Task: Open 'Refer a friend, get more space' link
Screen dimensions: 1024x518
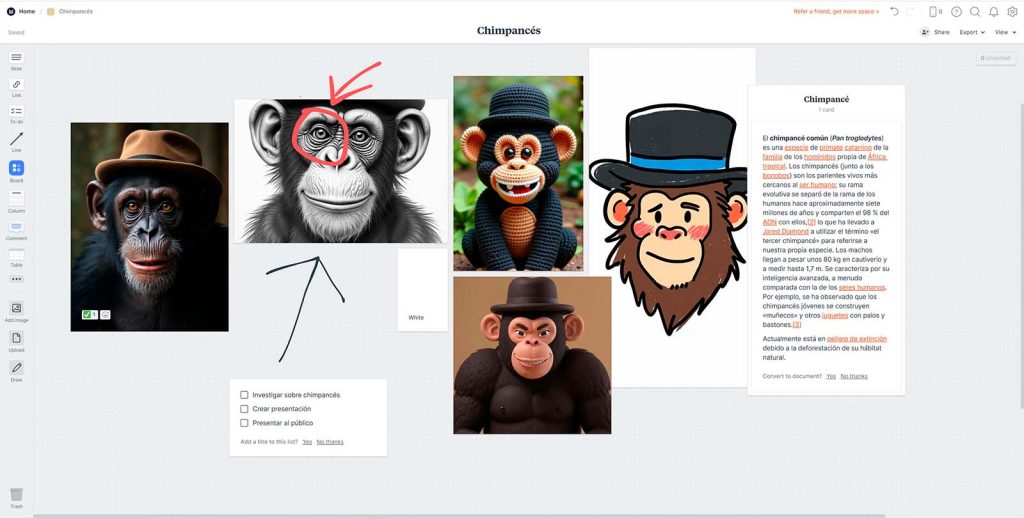Action: pos(836,11)
